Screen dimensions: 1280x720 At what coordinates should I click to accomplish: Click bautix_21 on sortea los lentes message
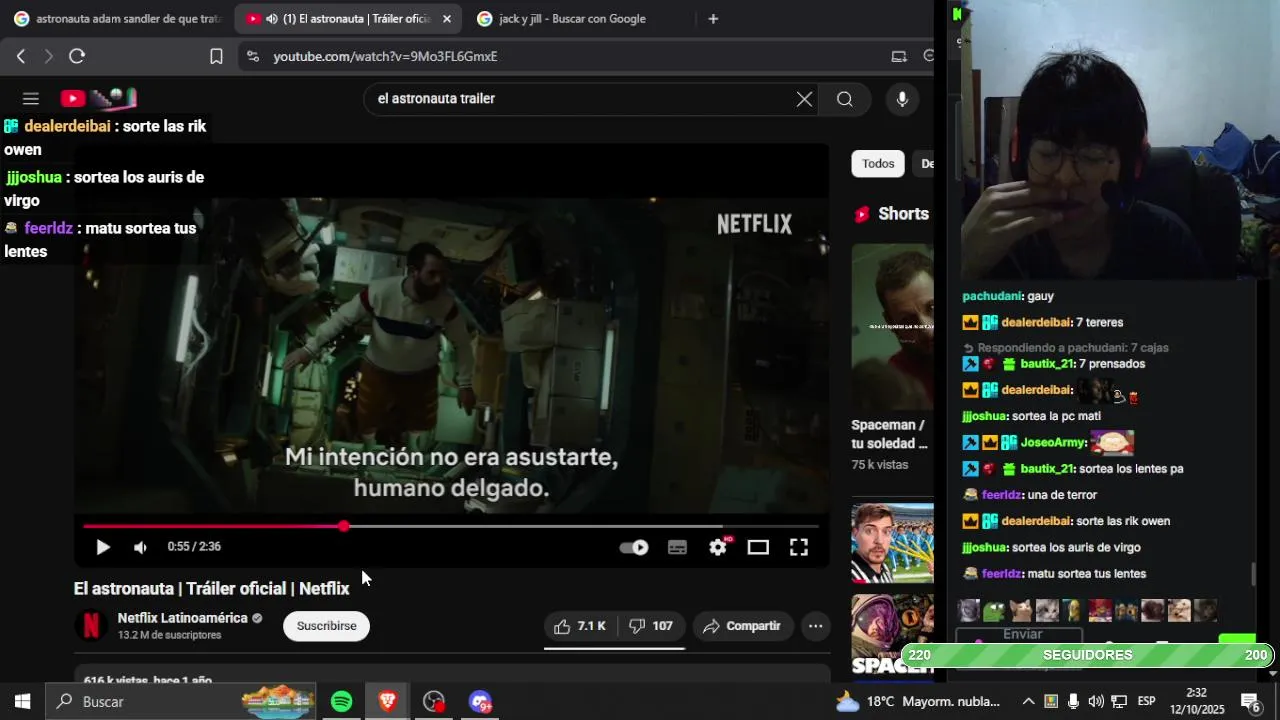click(x=1047, y=469)
